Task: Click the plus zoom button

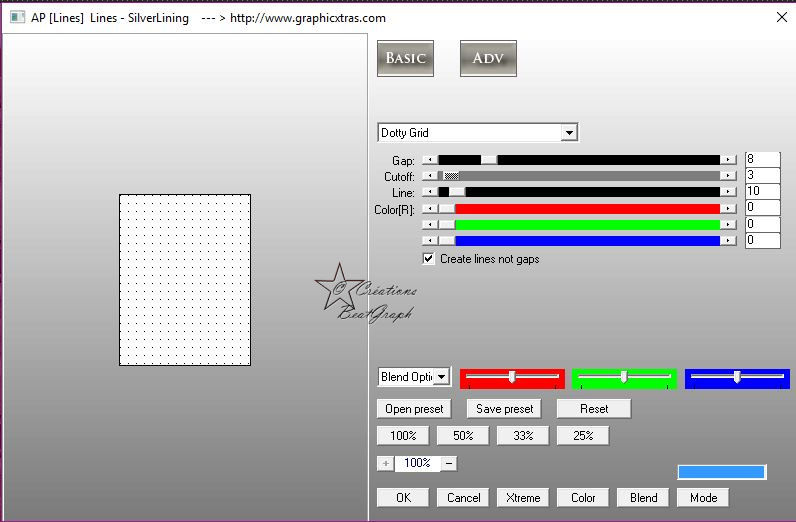Action: pyautogui.click(x=385, y=463)
